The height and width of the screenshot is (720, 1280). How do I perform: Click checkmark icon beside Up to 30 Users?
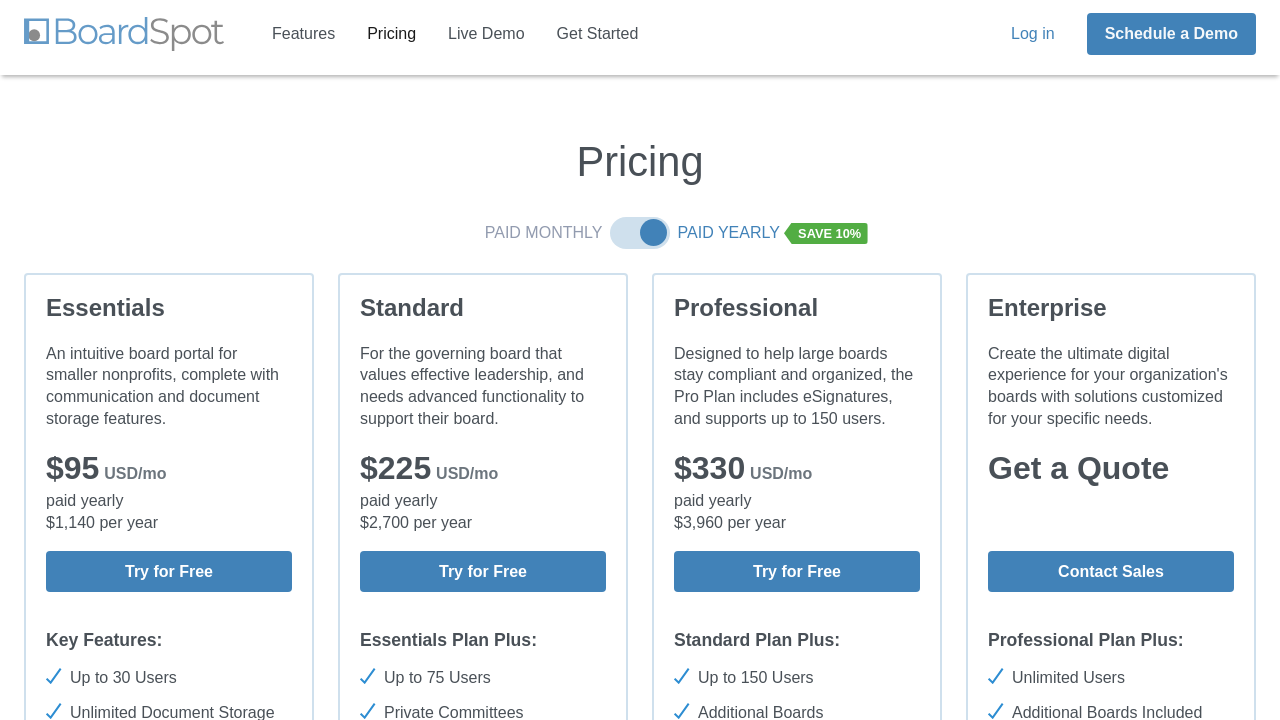point(54,677)
